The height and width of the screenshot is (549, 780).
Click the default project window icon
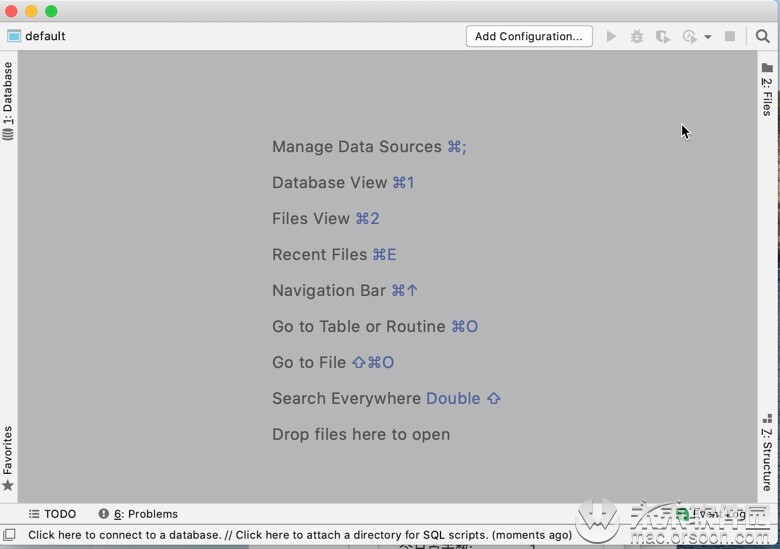point(14,36)
